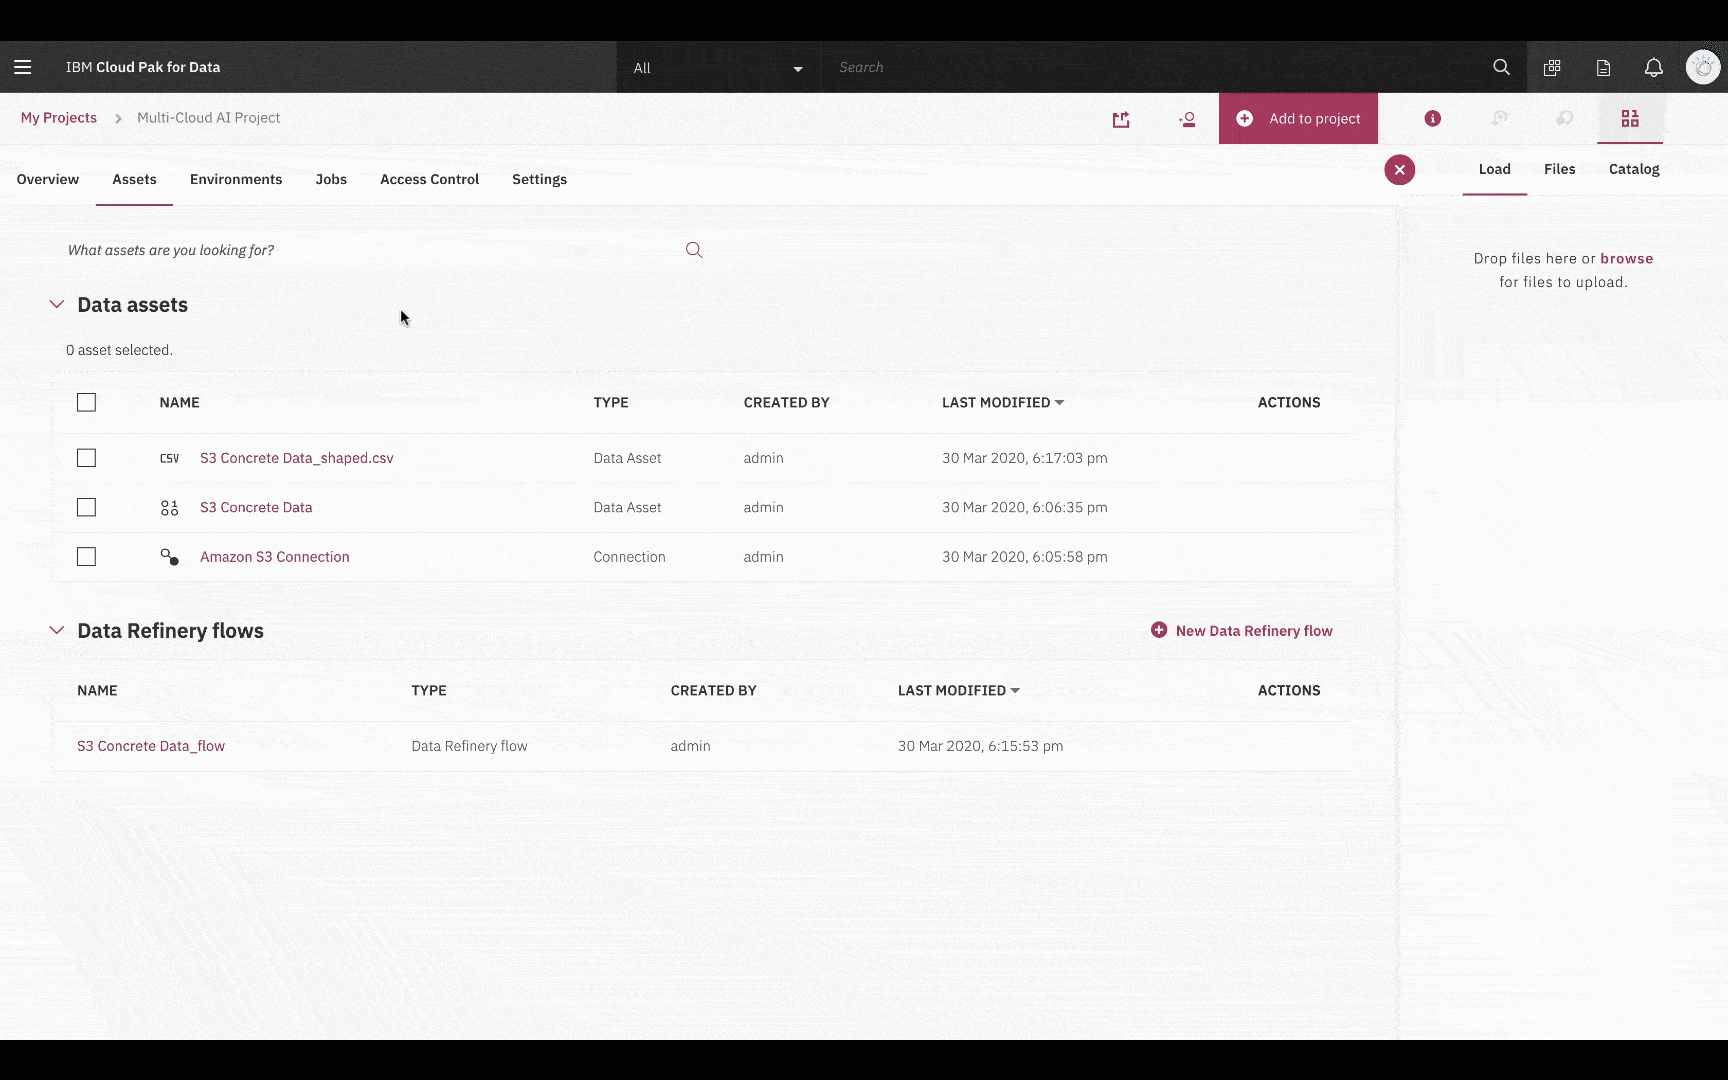Screen dimensions: 1728x1080
Task: Open the services catalog icon in header
Action: click(1552, 67)
